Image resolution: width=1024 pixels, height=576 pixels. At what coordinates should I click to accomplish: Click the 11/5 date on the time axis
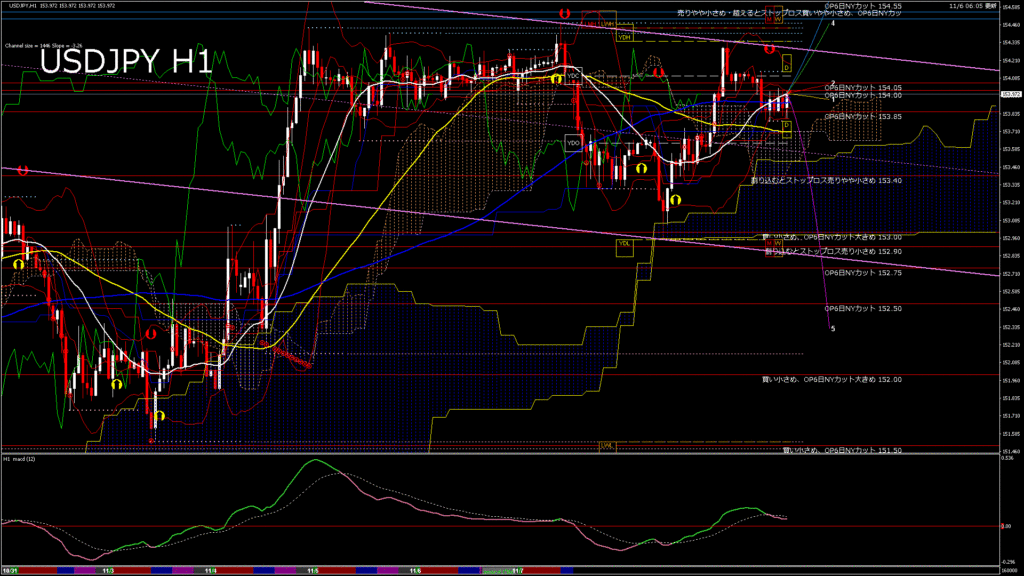[x=313, y=572]
